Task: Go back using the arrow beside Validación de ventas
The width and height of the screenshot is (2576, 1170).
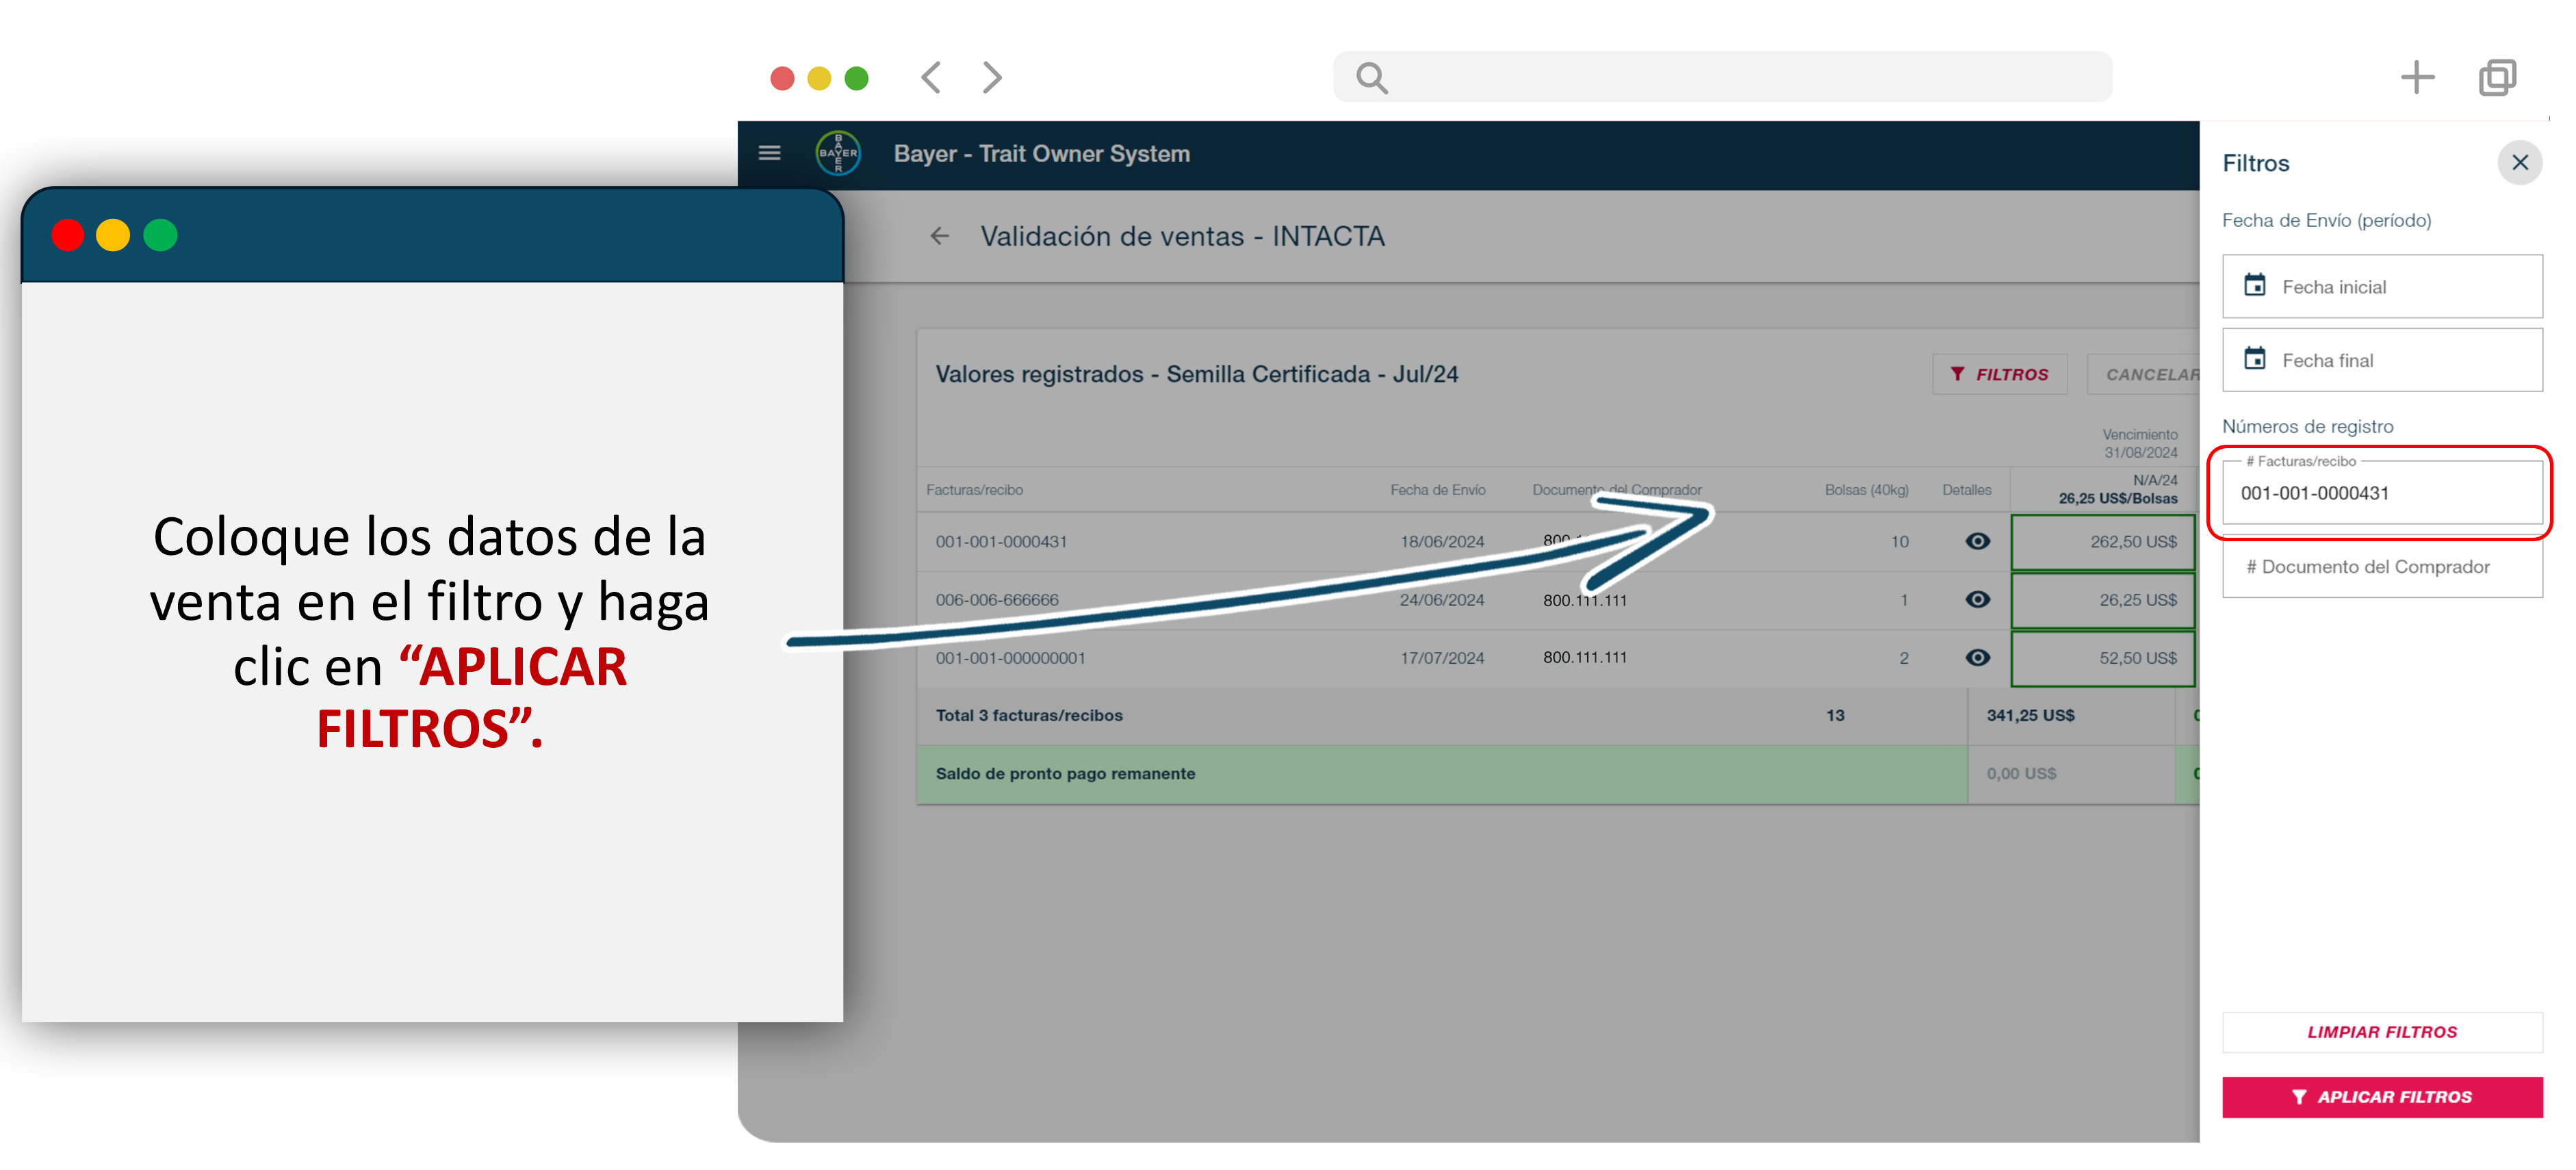Action: 939,236
